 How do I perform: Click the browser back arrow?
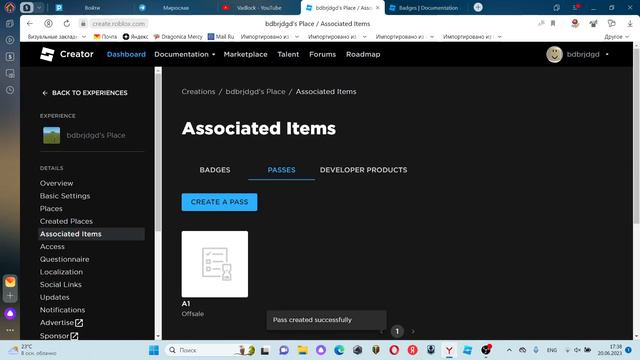pos(30,24)
